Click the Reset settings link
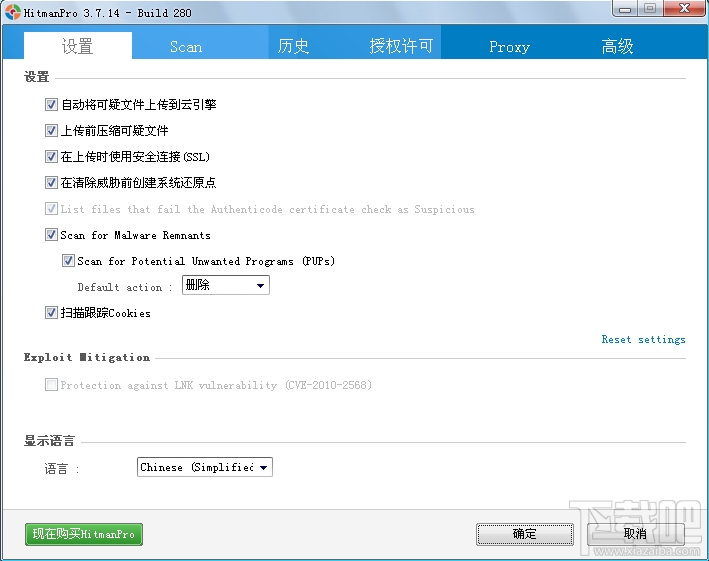Image resolution: width=709 pixels, height=561 pixels. click(x=643, y=339)
